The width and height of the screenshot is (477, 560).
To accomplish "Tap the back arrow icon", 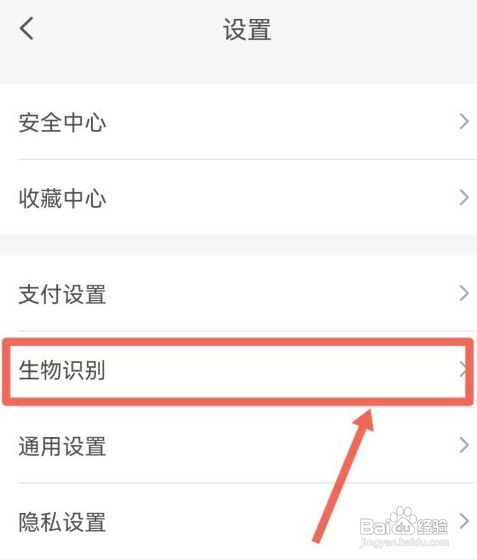I will [27, 28].
